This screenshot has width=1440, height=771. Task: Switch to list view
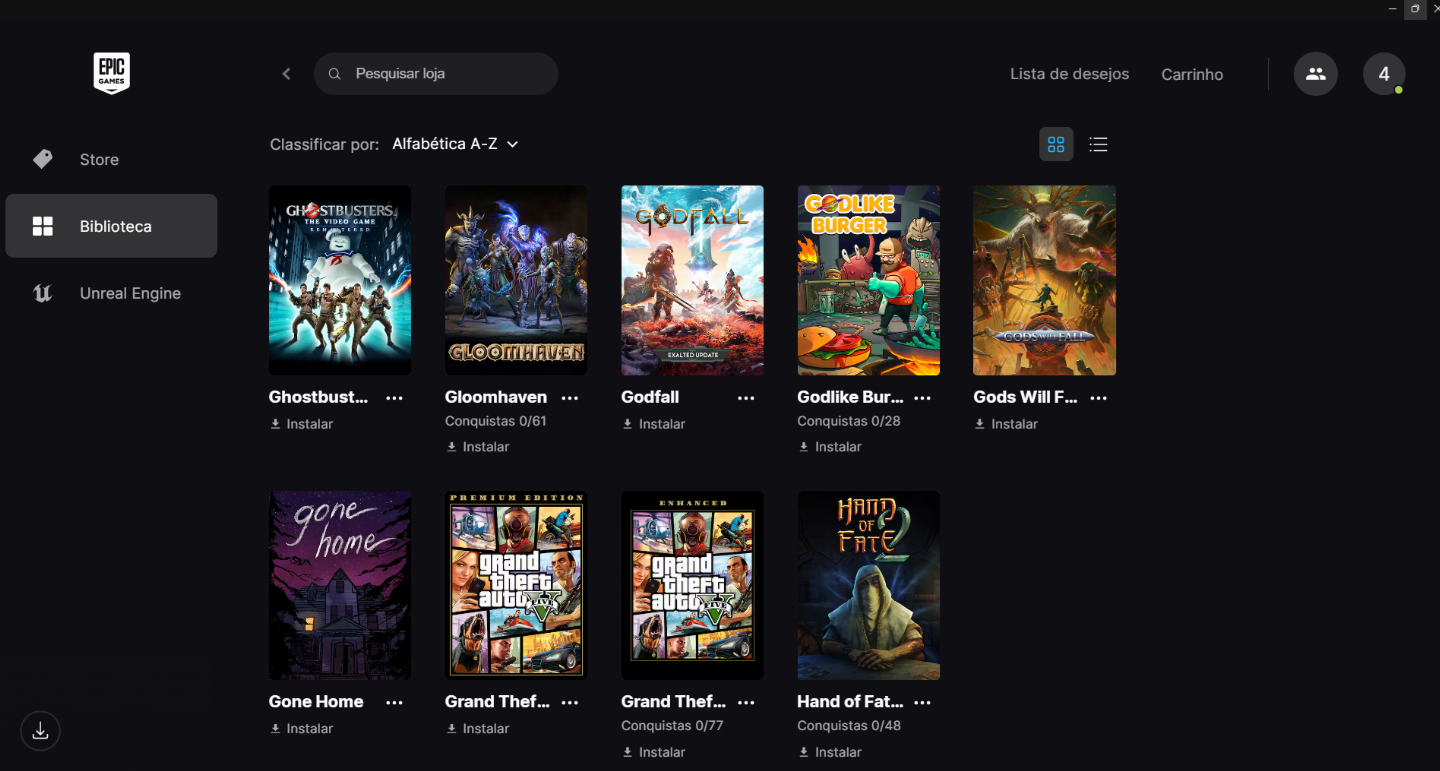click(x=1098, y=144)
